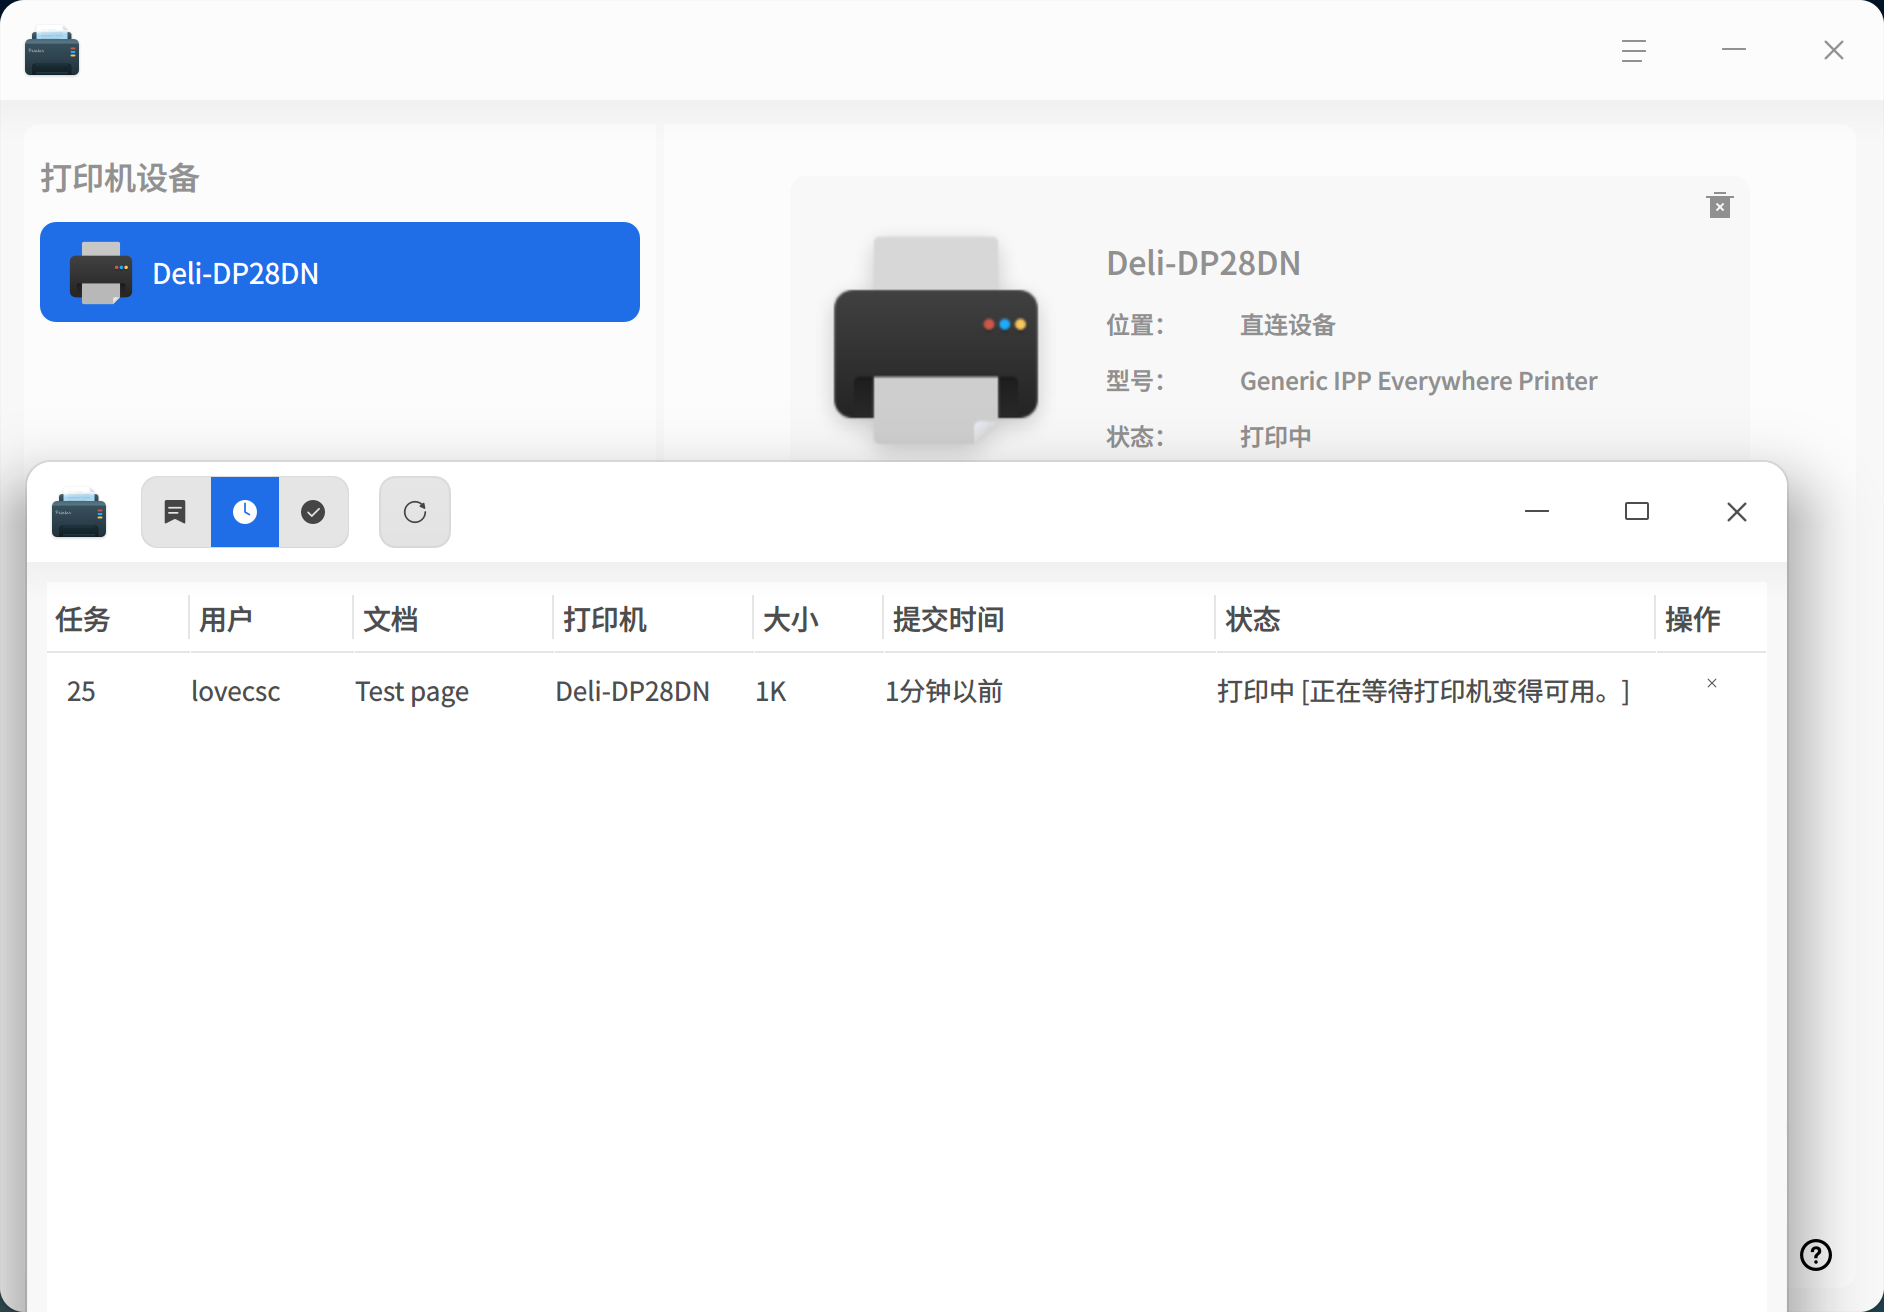The height and width of the screenshot is (1312, 1884).
Task: Maximize the print job manager window
Action: pos(1637,512)
